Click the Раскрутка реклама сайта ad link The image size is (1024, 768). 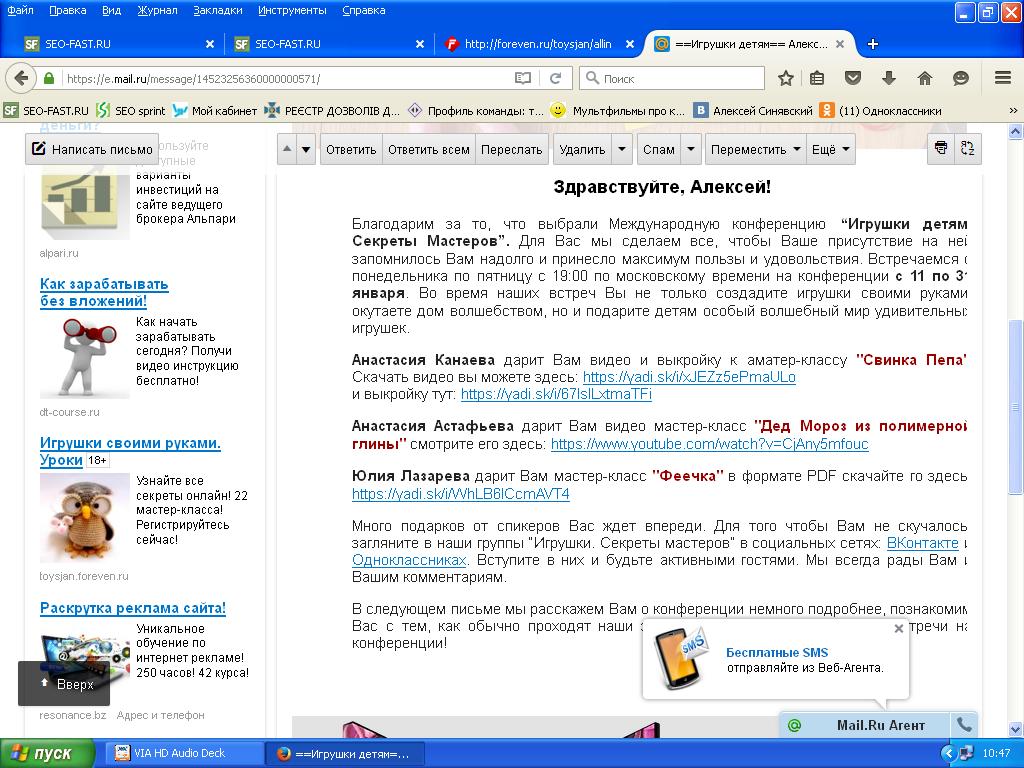133,608
